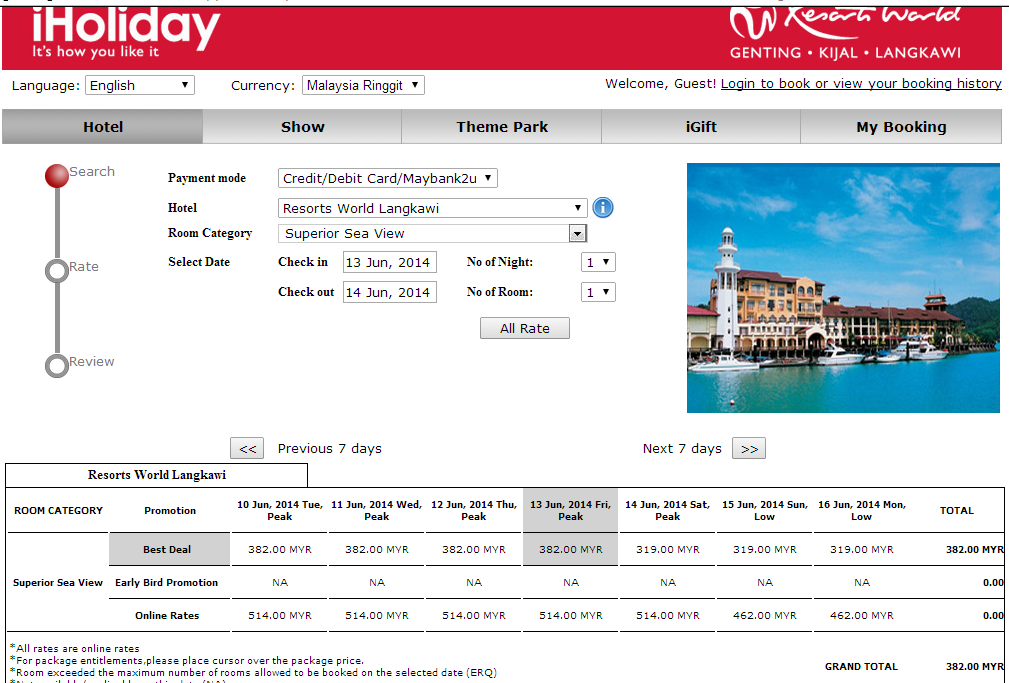
Task: Click the next 7 days >> button
Action: [x=749, y=448]
